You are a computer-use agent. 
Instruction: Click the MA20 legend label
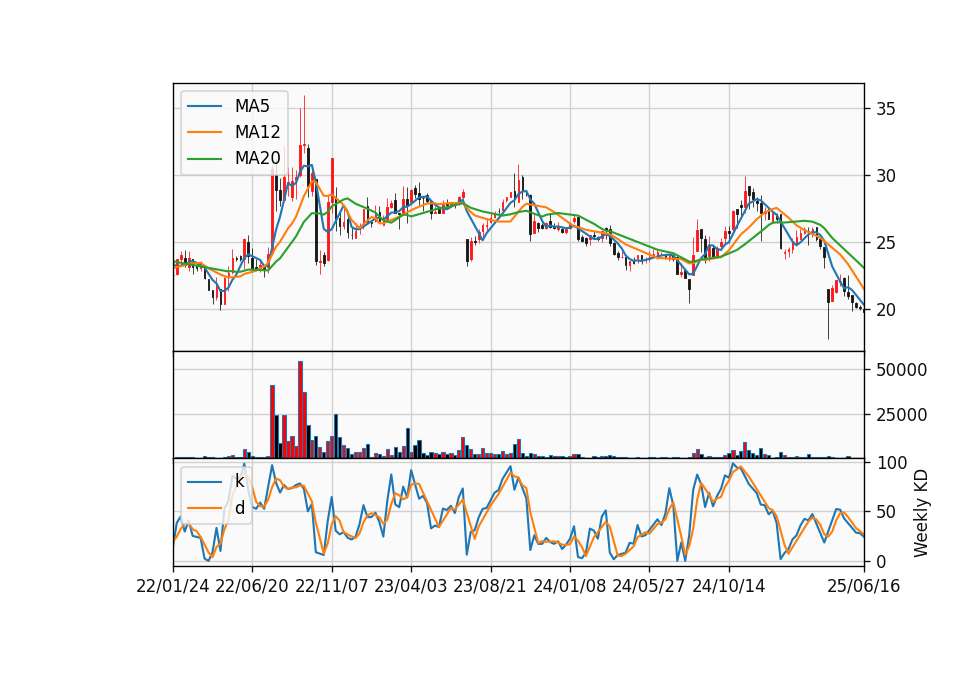[257, 158]
